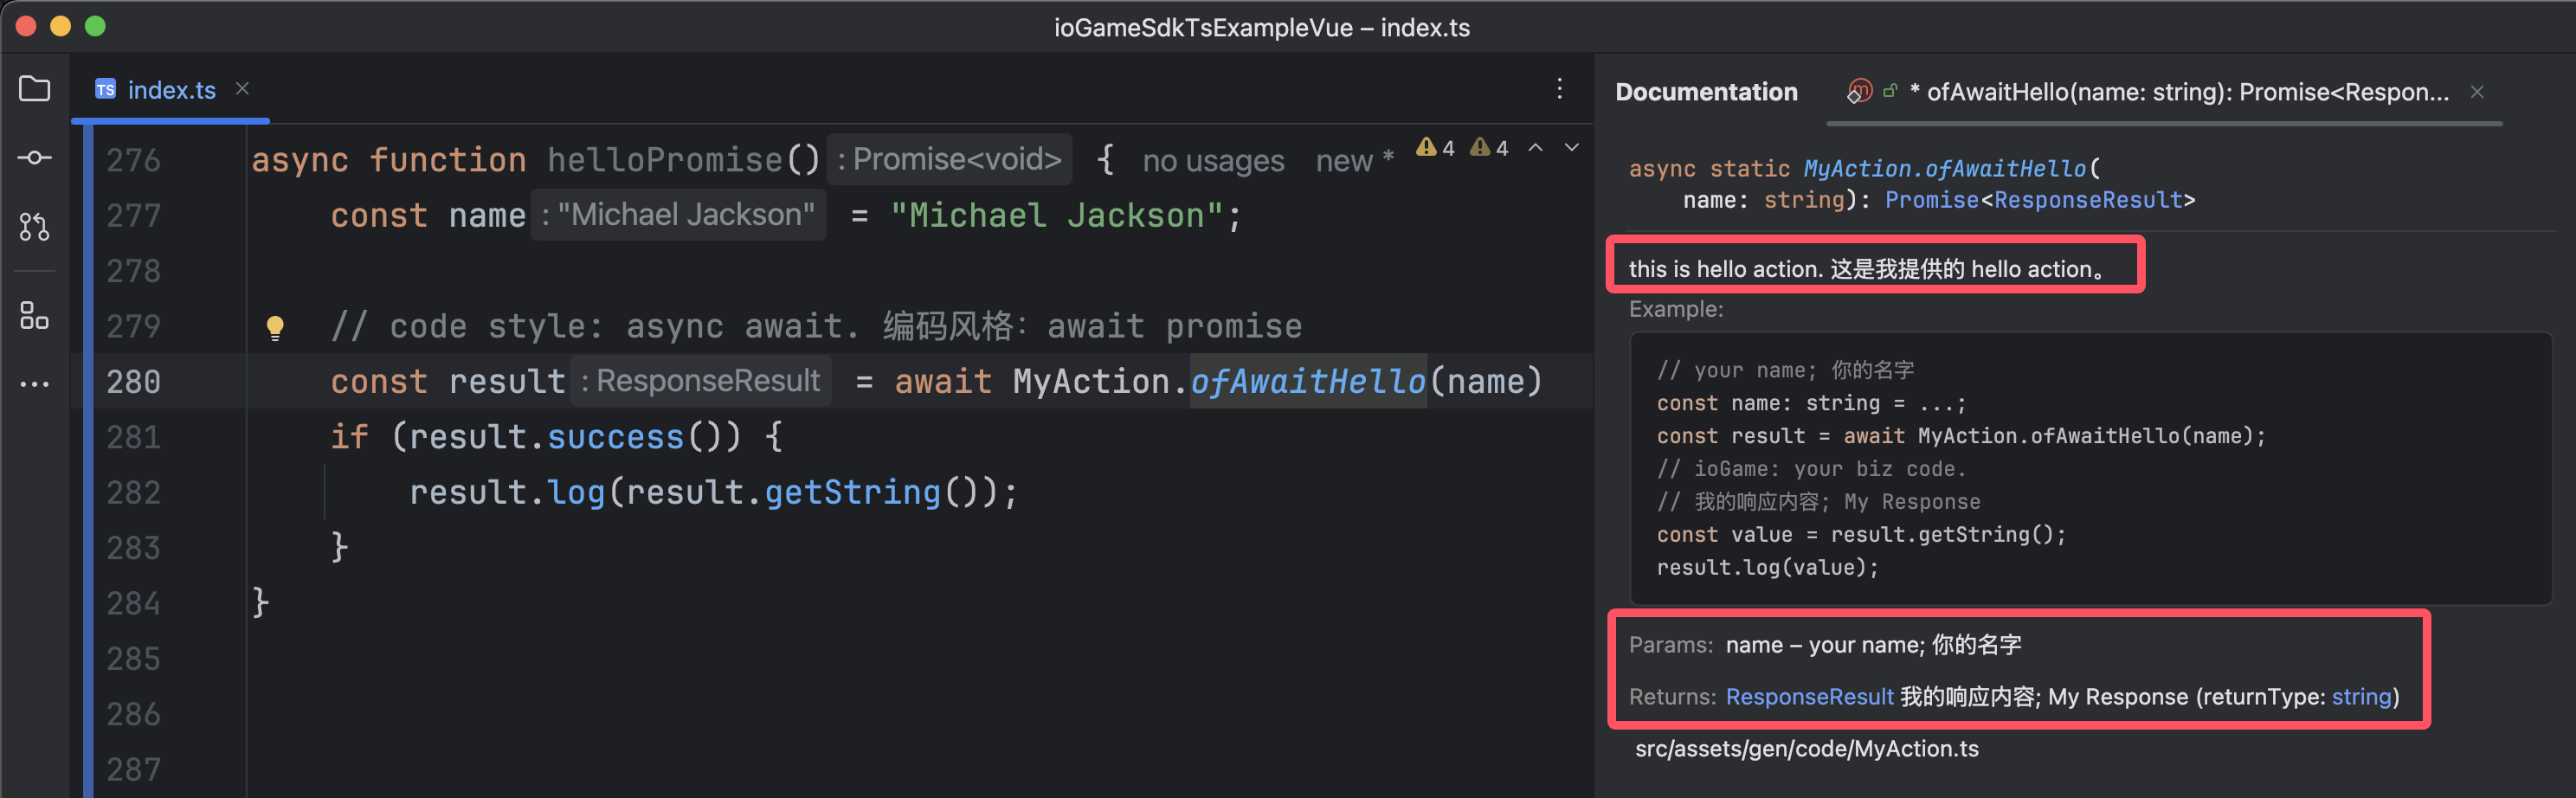Open the Project folder tool window
Screen dimensions: 2576x798
pyautogui.click(x=34, y=89)
